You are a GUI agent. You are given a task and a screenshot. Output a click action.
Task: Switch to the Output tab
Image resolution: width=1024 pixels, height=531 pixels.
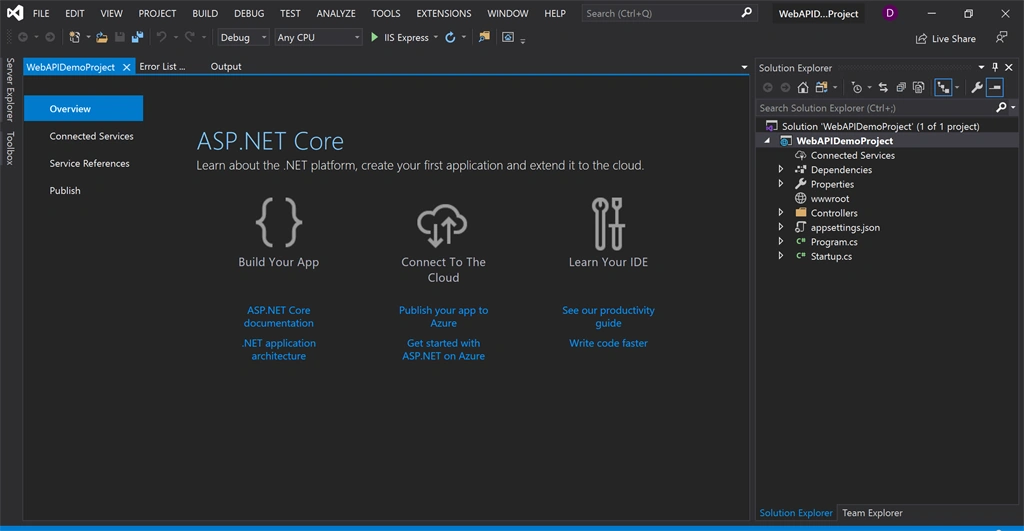click(226, 67)
